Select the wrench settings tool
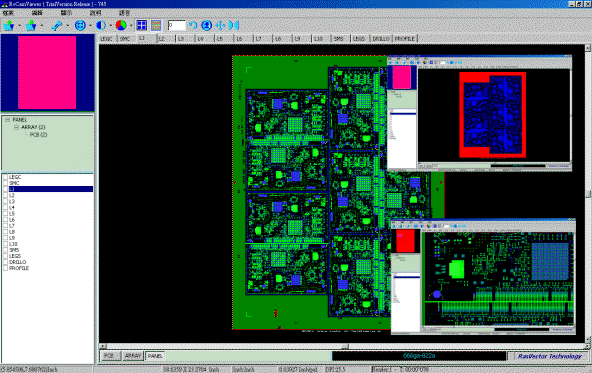This screenshot has width=592, height=373. pyautogui.click(x=57, y=25)
